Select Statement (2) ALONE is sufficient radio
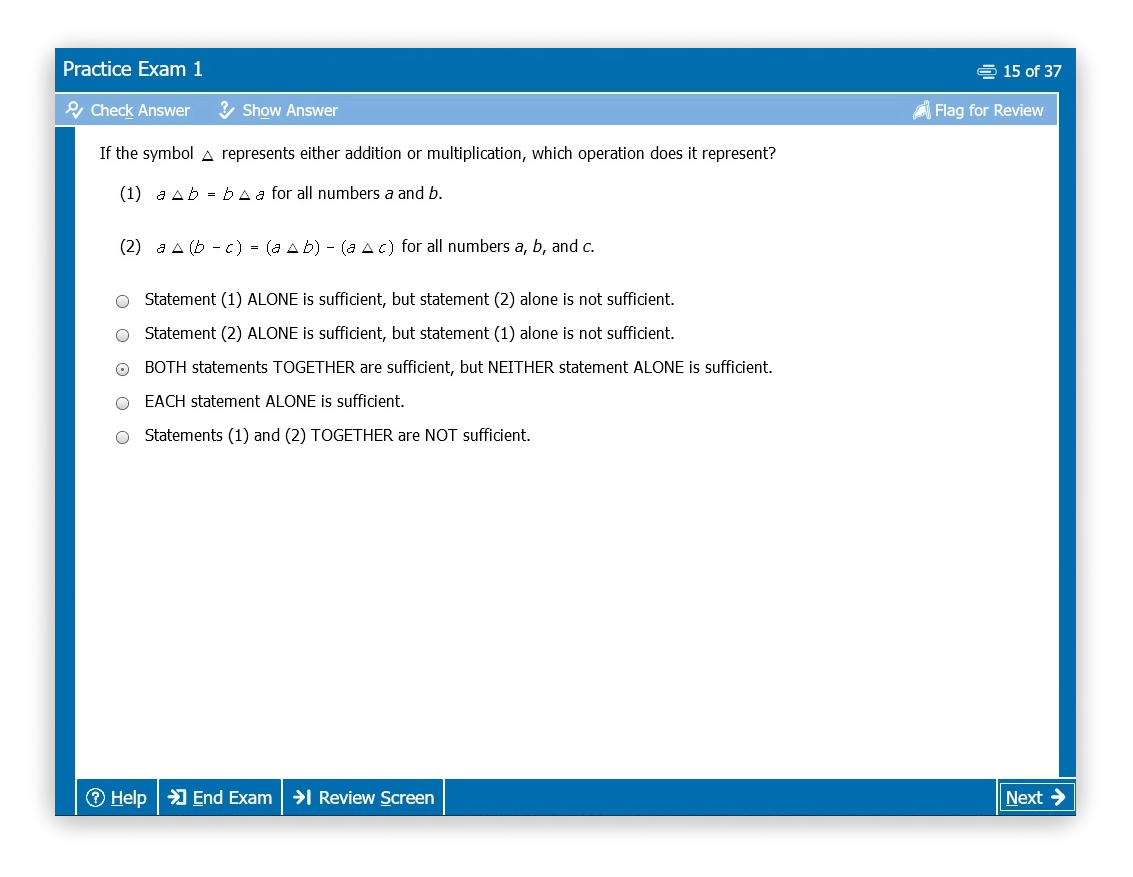The height and width of the screenshot is (877, 1133). 123,335
